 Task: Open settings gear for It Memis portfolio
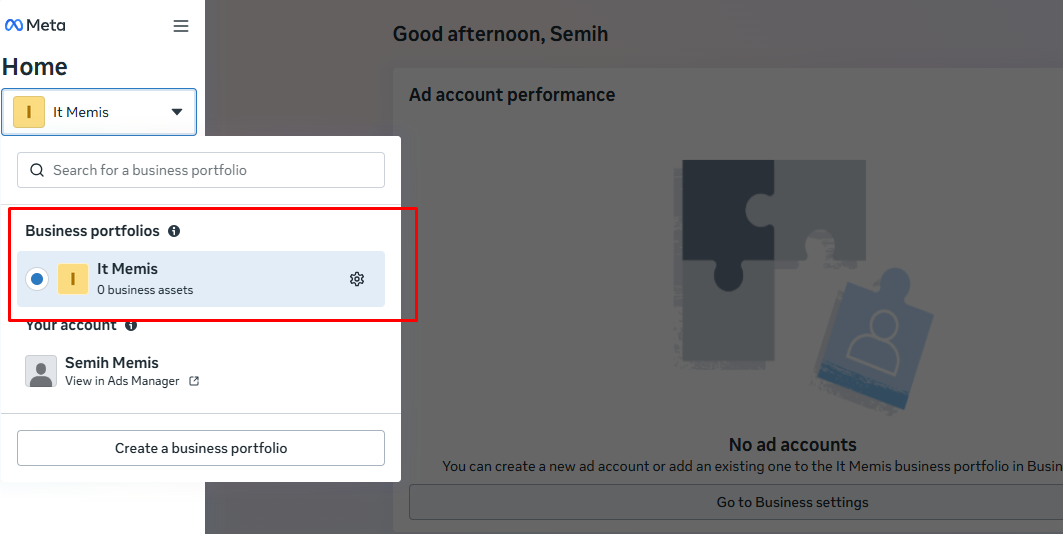pos(357,279)
